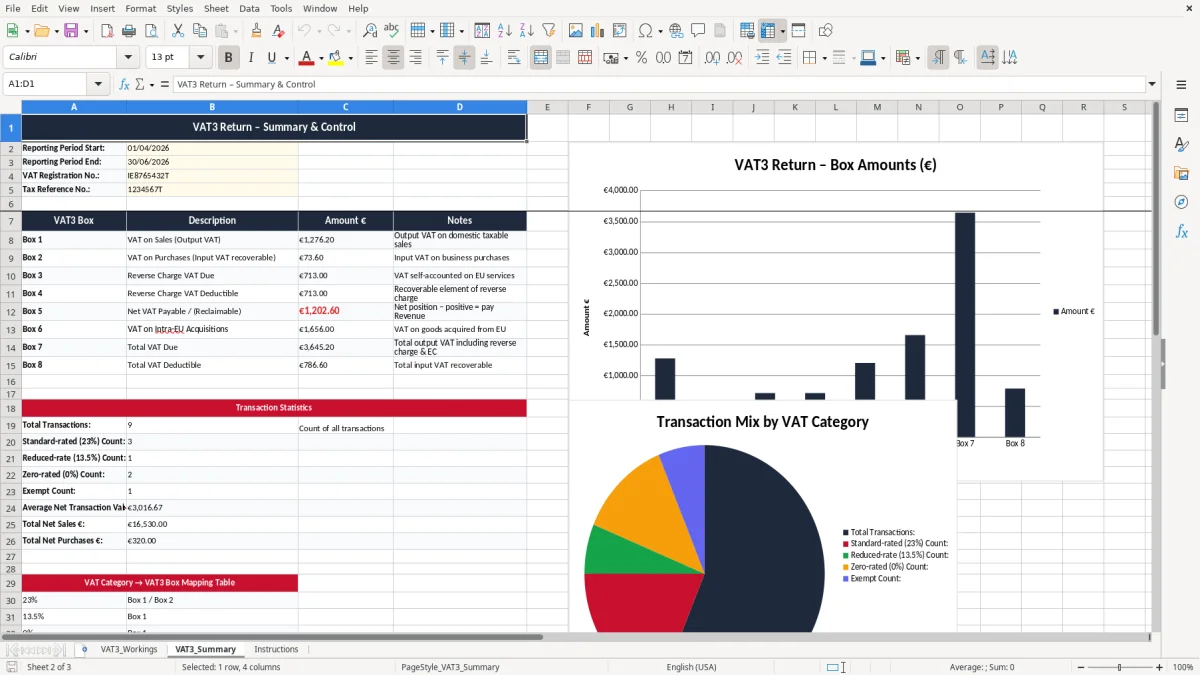
Task: Open the sidebar Gallery
Action: point(1181,173)
